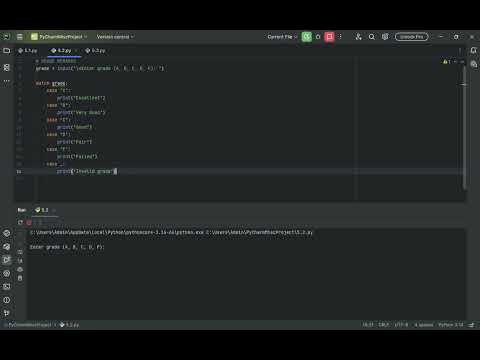Click the trash Clear All icon in Run console

pyautogui.click(x=20, y=278)
